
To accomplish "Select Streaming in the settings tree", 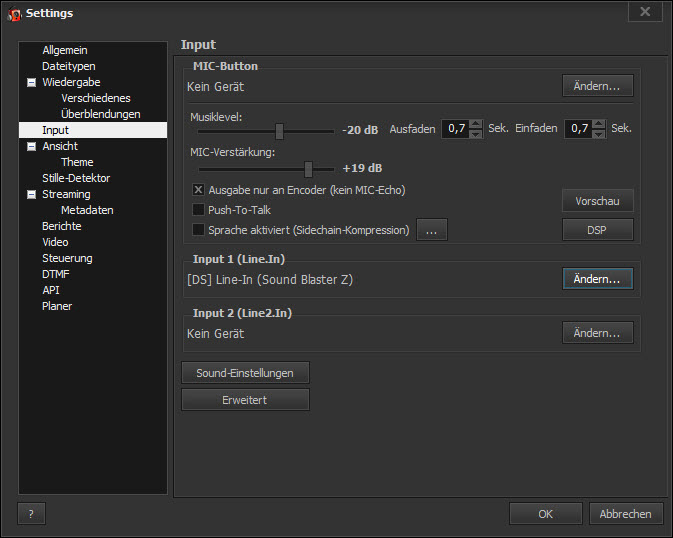I will 66,194.
